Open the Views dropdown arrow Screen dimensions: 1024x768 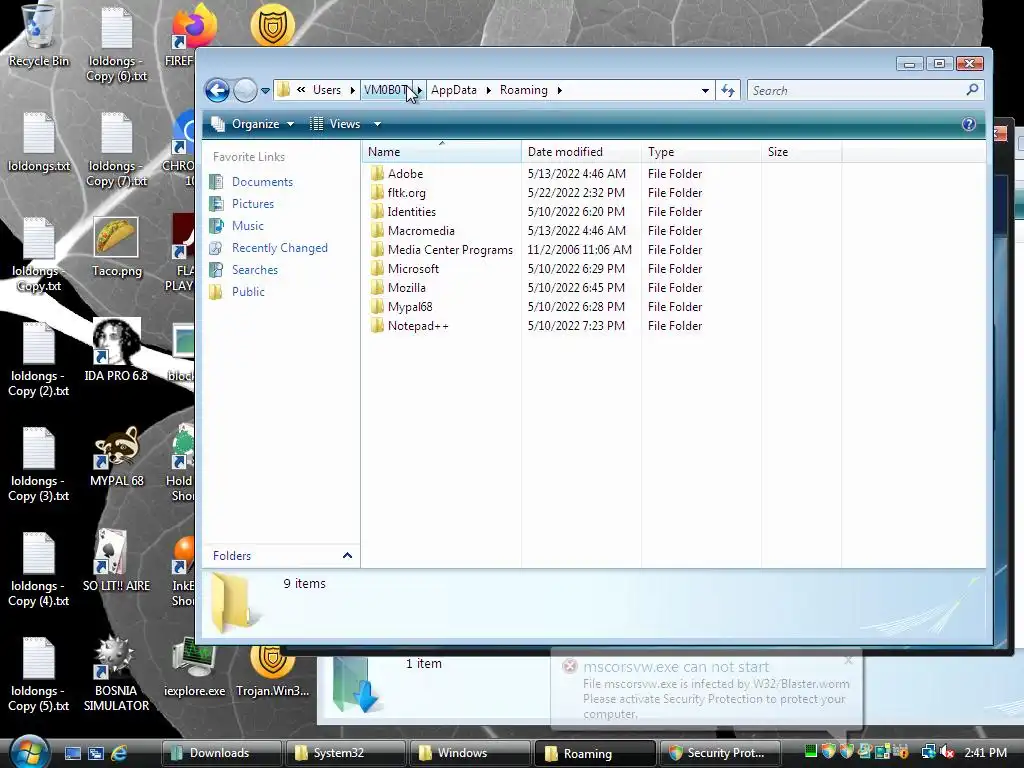coord(377,124)
